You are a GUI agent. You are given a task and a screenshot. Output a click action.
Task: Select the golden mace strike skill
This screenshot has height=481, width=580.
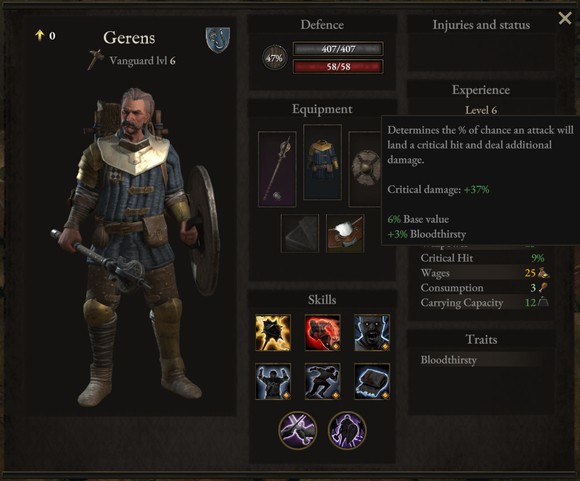click(x=273, y=333)
